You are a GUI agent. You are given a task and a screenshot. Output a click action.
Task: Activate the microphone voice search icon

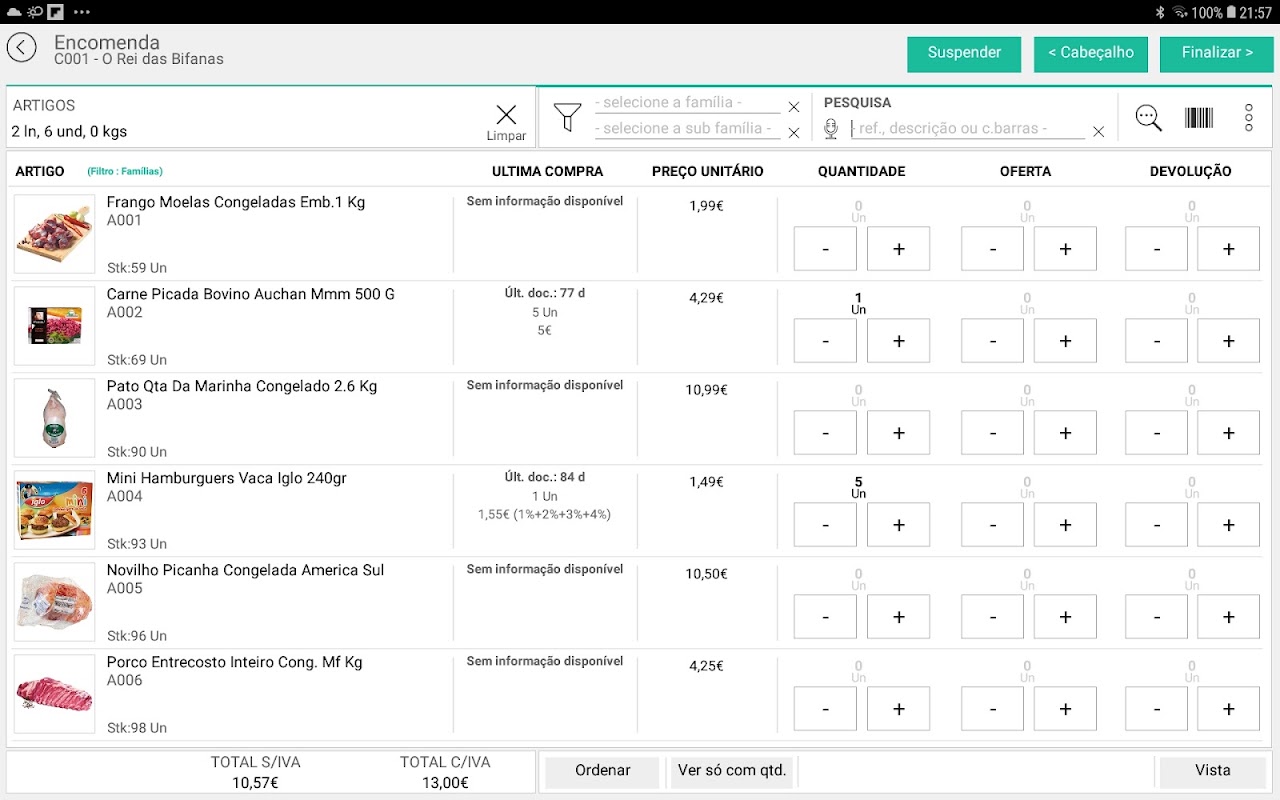coord(831,128)
